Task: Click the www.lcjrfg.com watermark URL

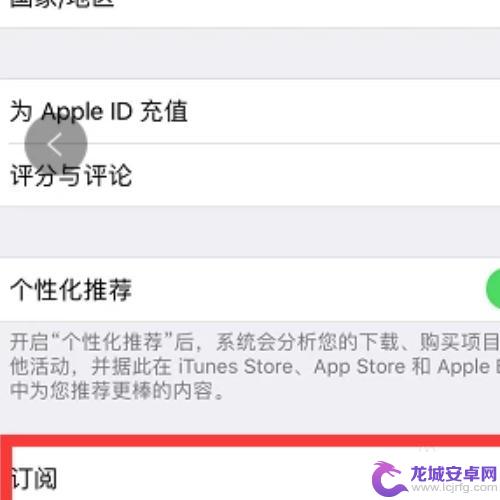Action: (x=454, y=488)
